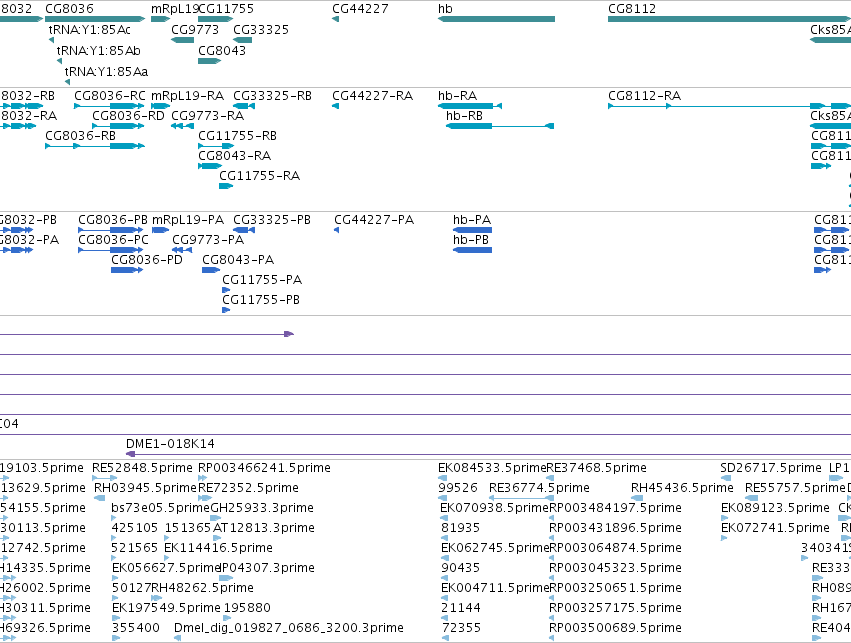Click RP003045323.5prime EST label
Screen dimensions: 851x643
[x=615, y=568]
